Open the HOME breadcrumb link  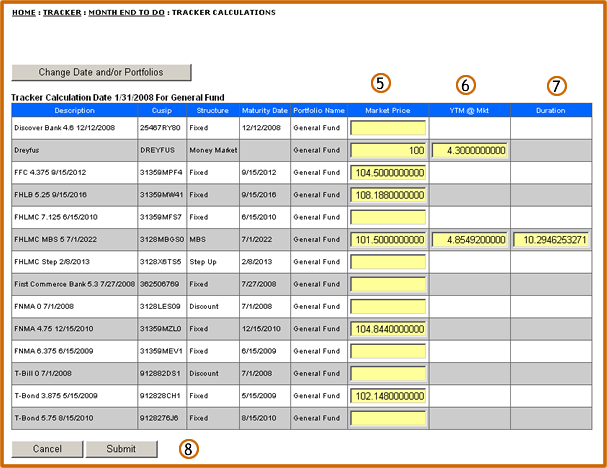coord(24,12)
